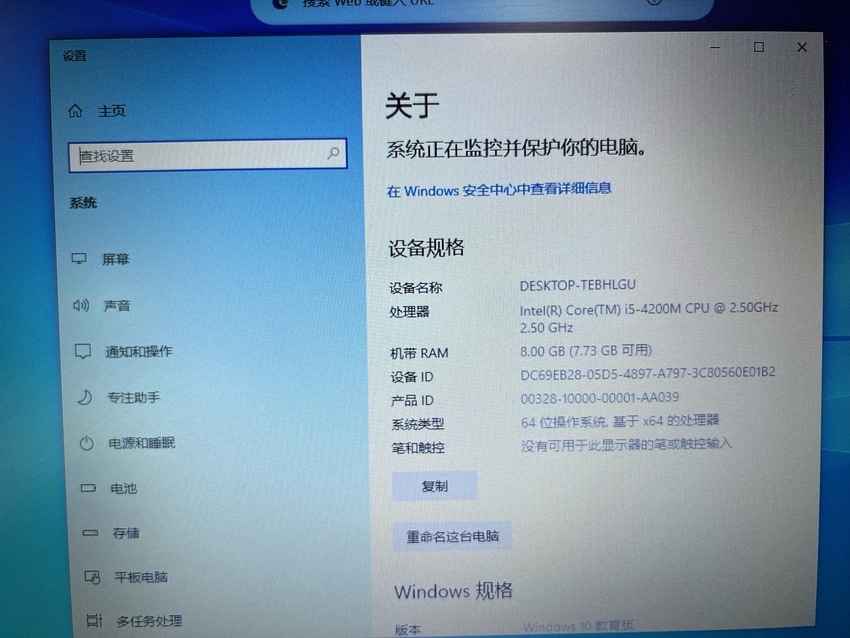Click the 设备 ID label
Image resolution: width=850 pixels, height=638 pixels.
[x=412, y=377]
